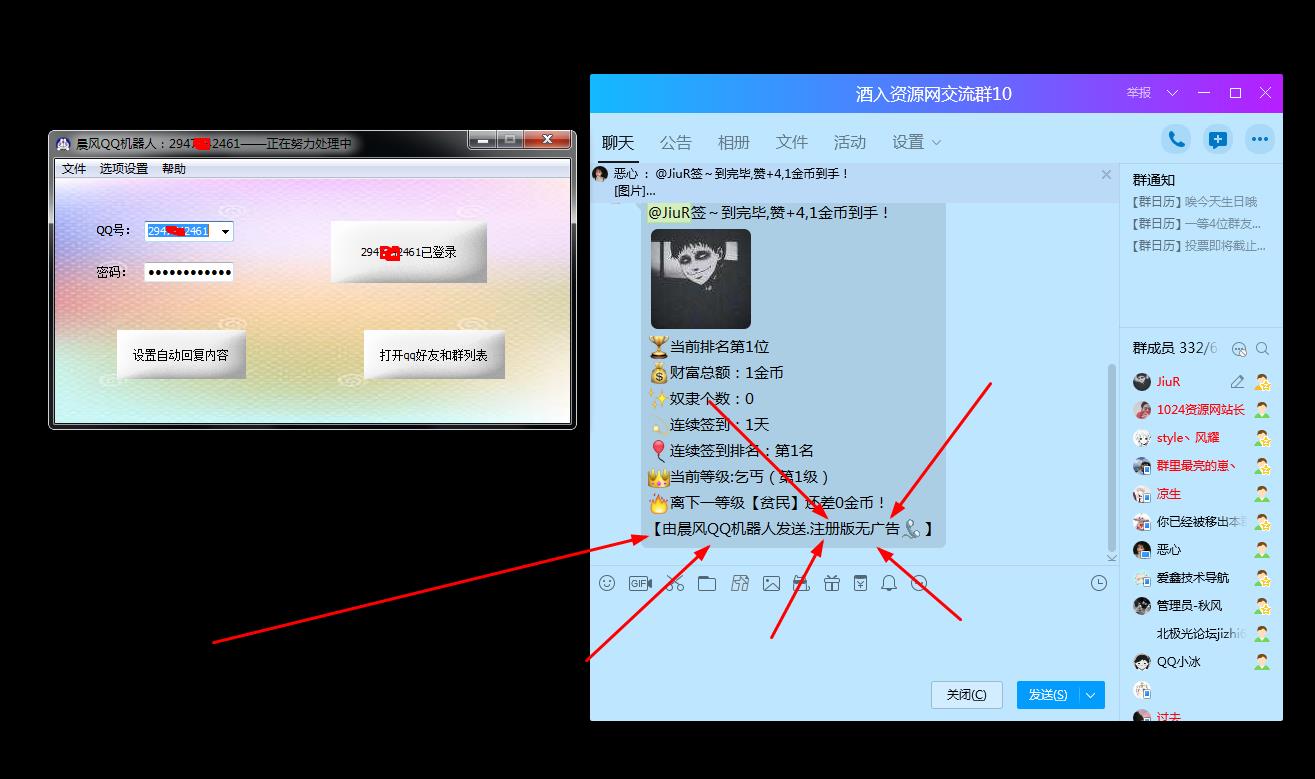The image size is (1315, 779).
Task: Select member 北极光论坛
Action: tap(1201, 634)
